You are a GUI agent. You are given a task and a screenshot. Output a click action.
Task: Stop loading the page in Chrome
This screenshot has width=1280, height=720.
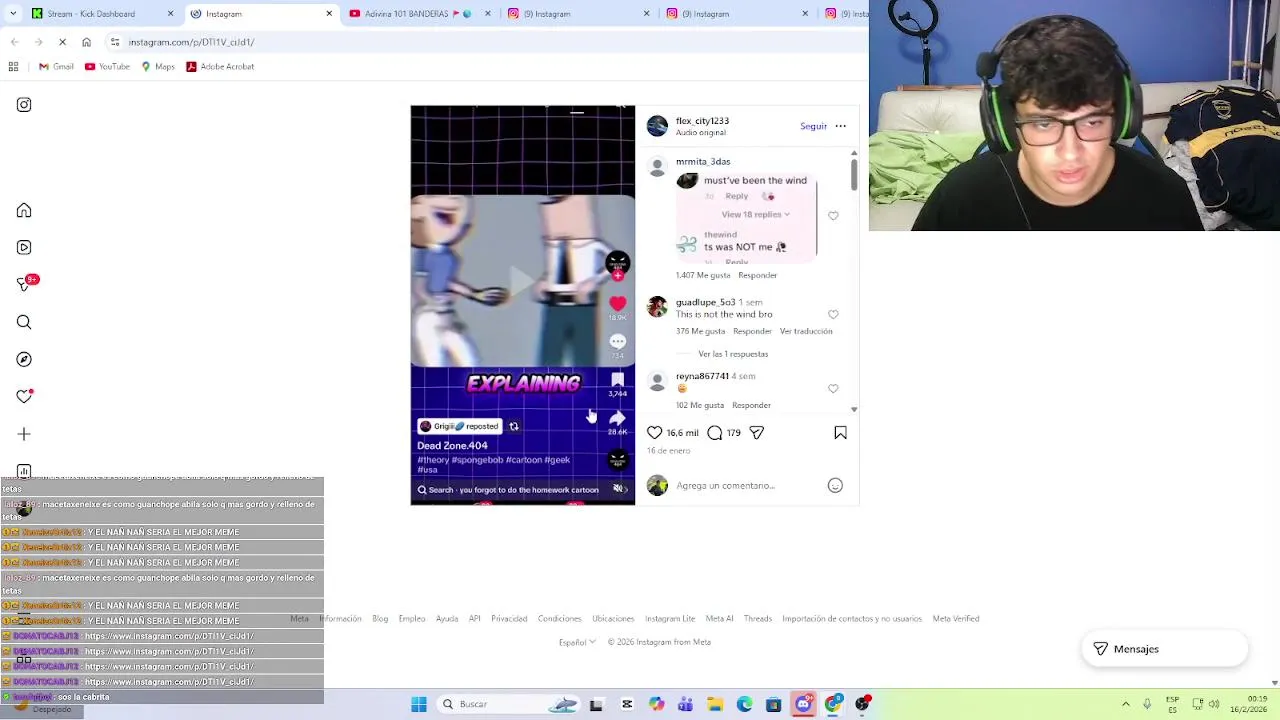coord(62,42)
